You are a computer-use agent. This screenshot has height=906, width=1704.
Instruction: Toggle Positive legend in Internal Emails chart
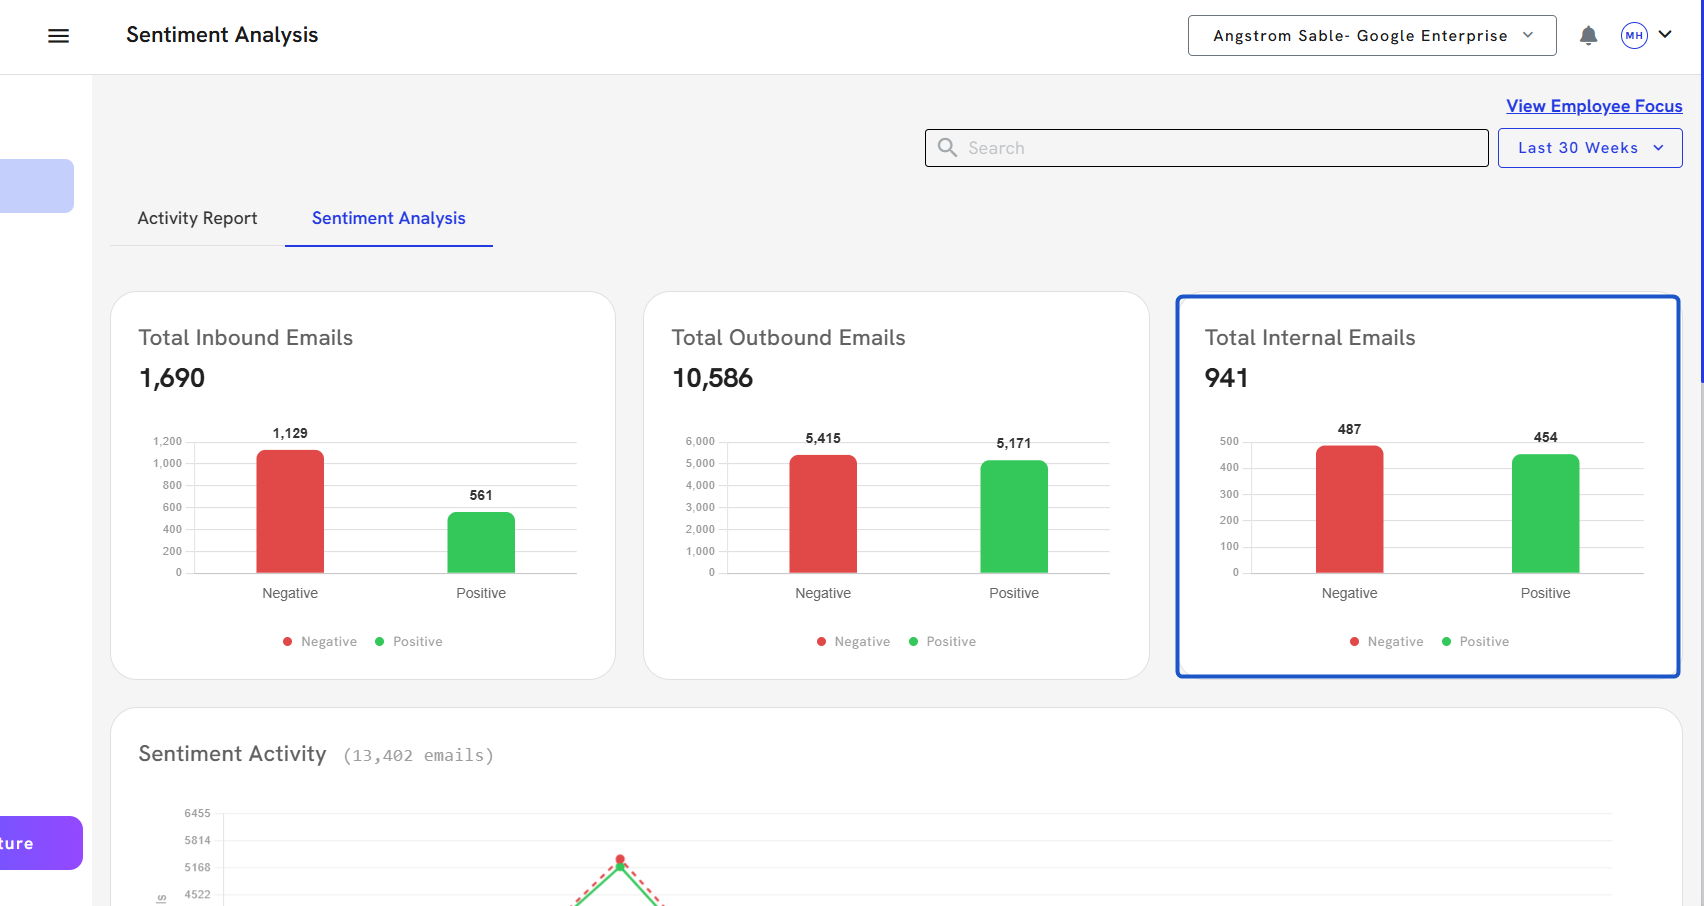1475,642
